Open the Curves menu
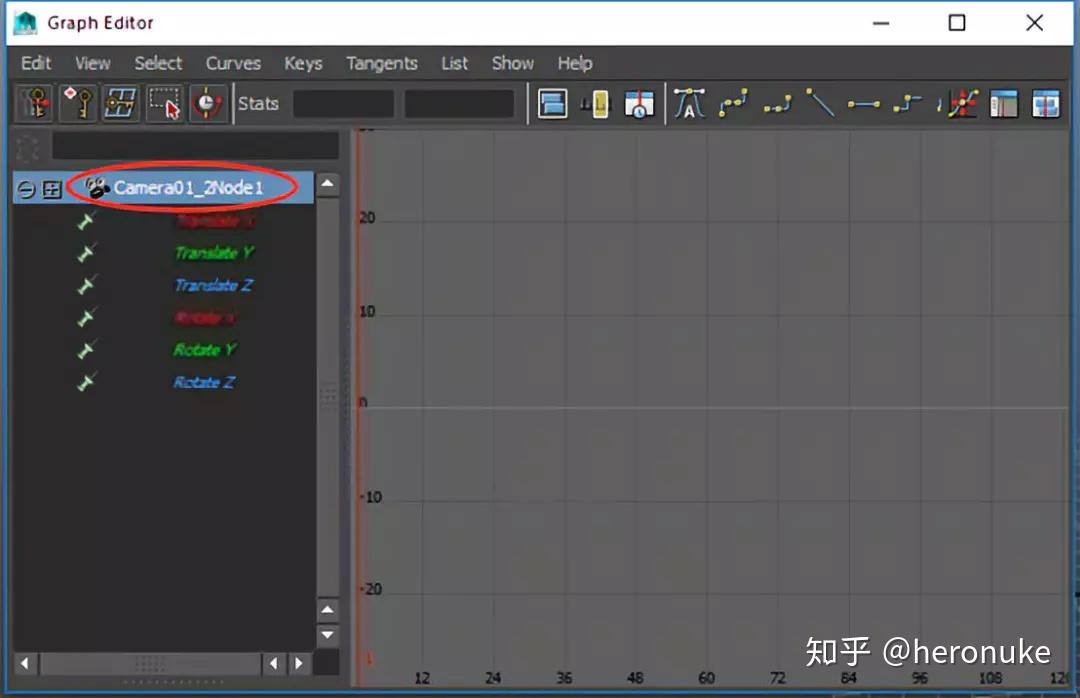Image resolution: width=1080 pixels, height=698 pixels. pyautogui.click(x=233, y=63)
